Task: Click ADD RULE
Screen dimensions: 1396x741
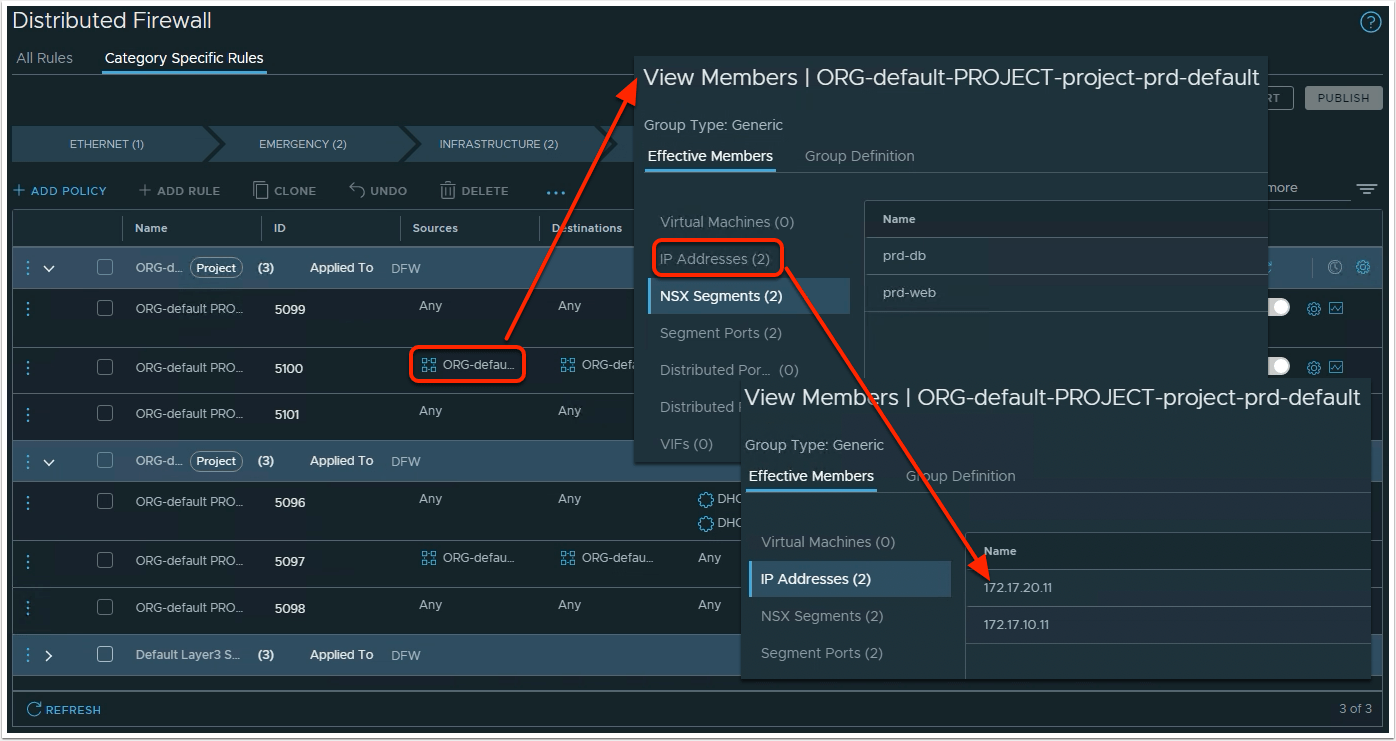Action: (x=179, y=191)
